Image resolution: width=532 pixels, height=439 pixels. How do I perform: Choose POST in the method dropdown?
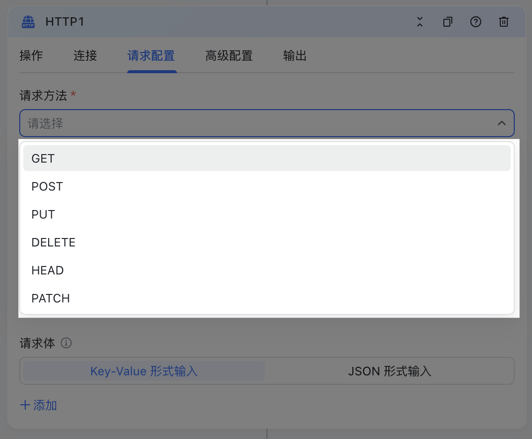(267, 186)
